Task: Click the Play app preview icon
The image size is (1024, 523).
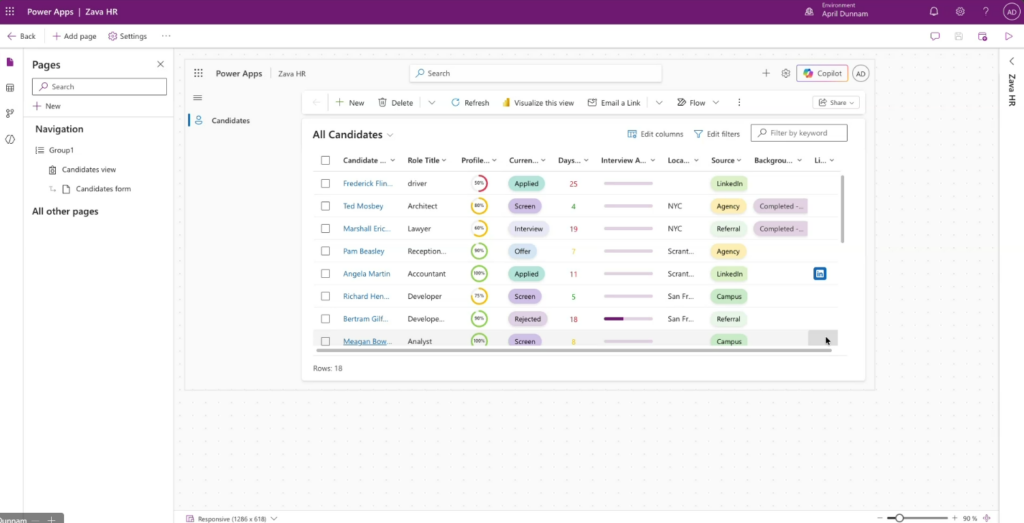Action: (x=1009, y=36)
